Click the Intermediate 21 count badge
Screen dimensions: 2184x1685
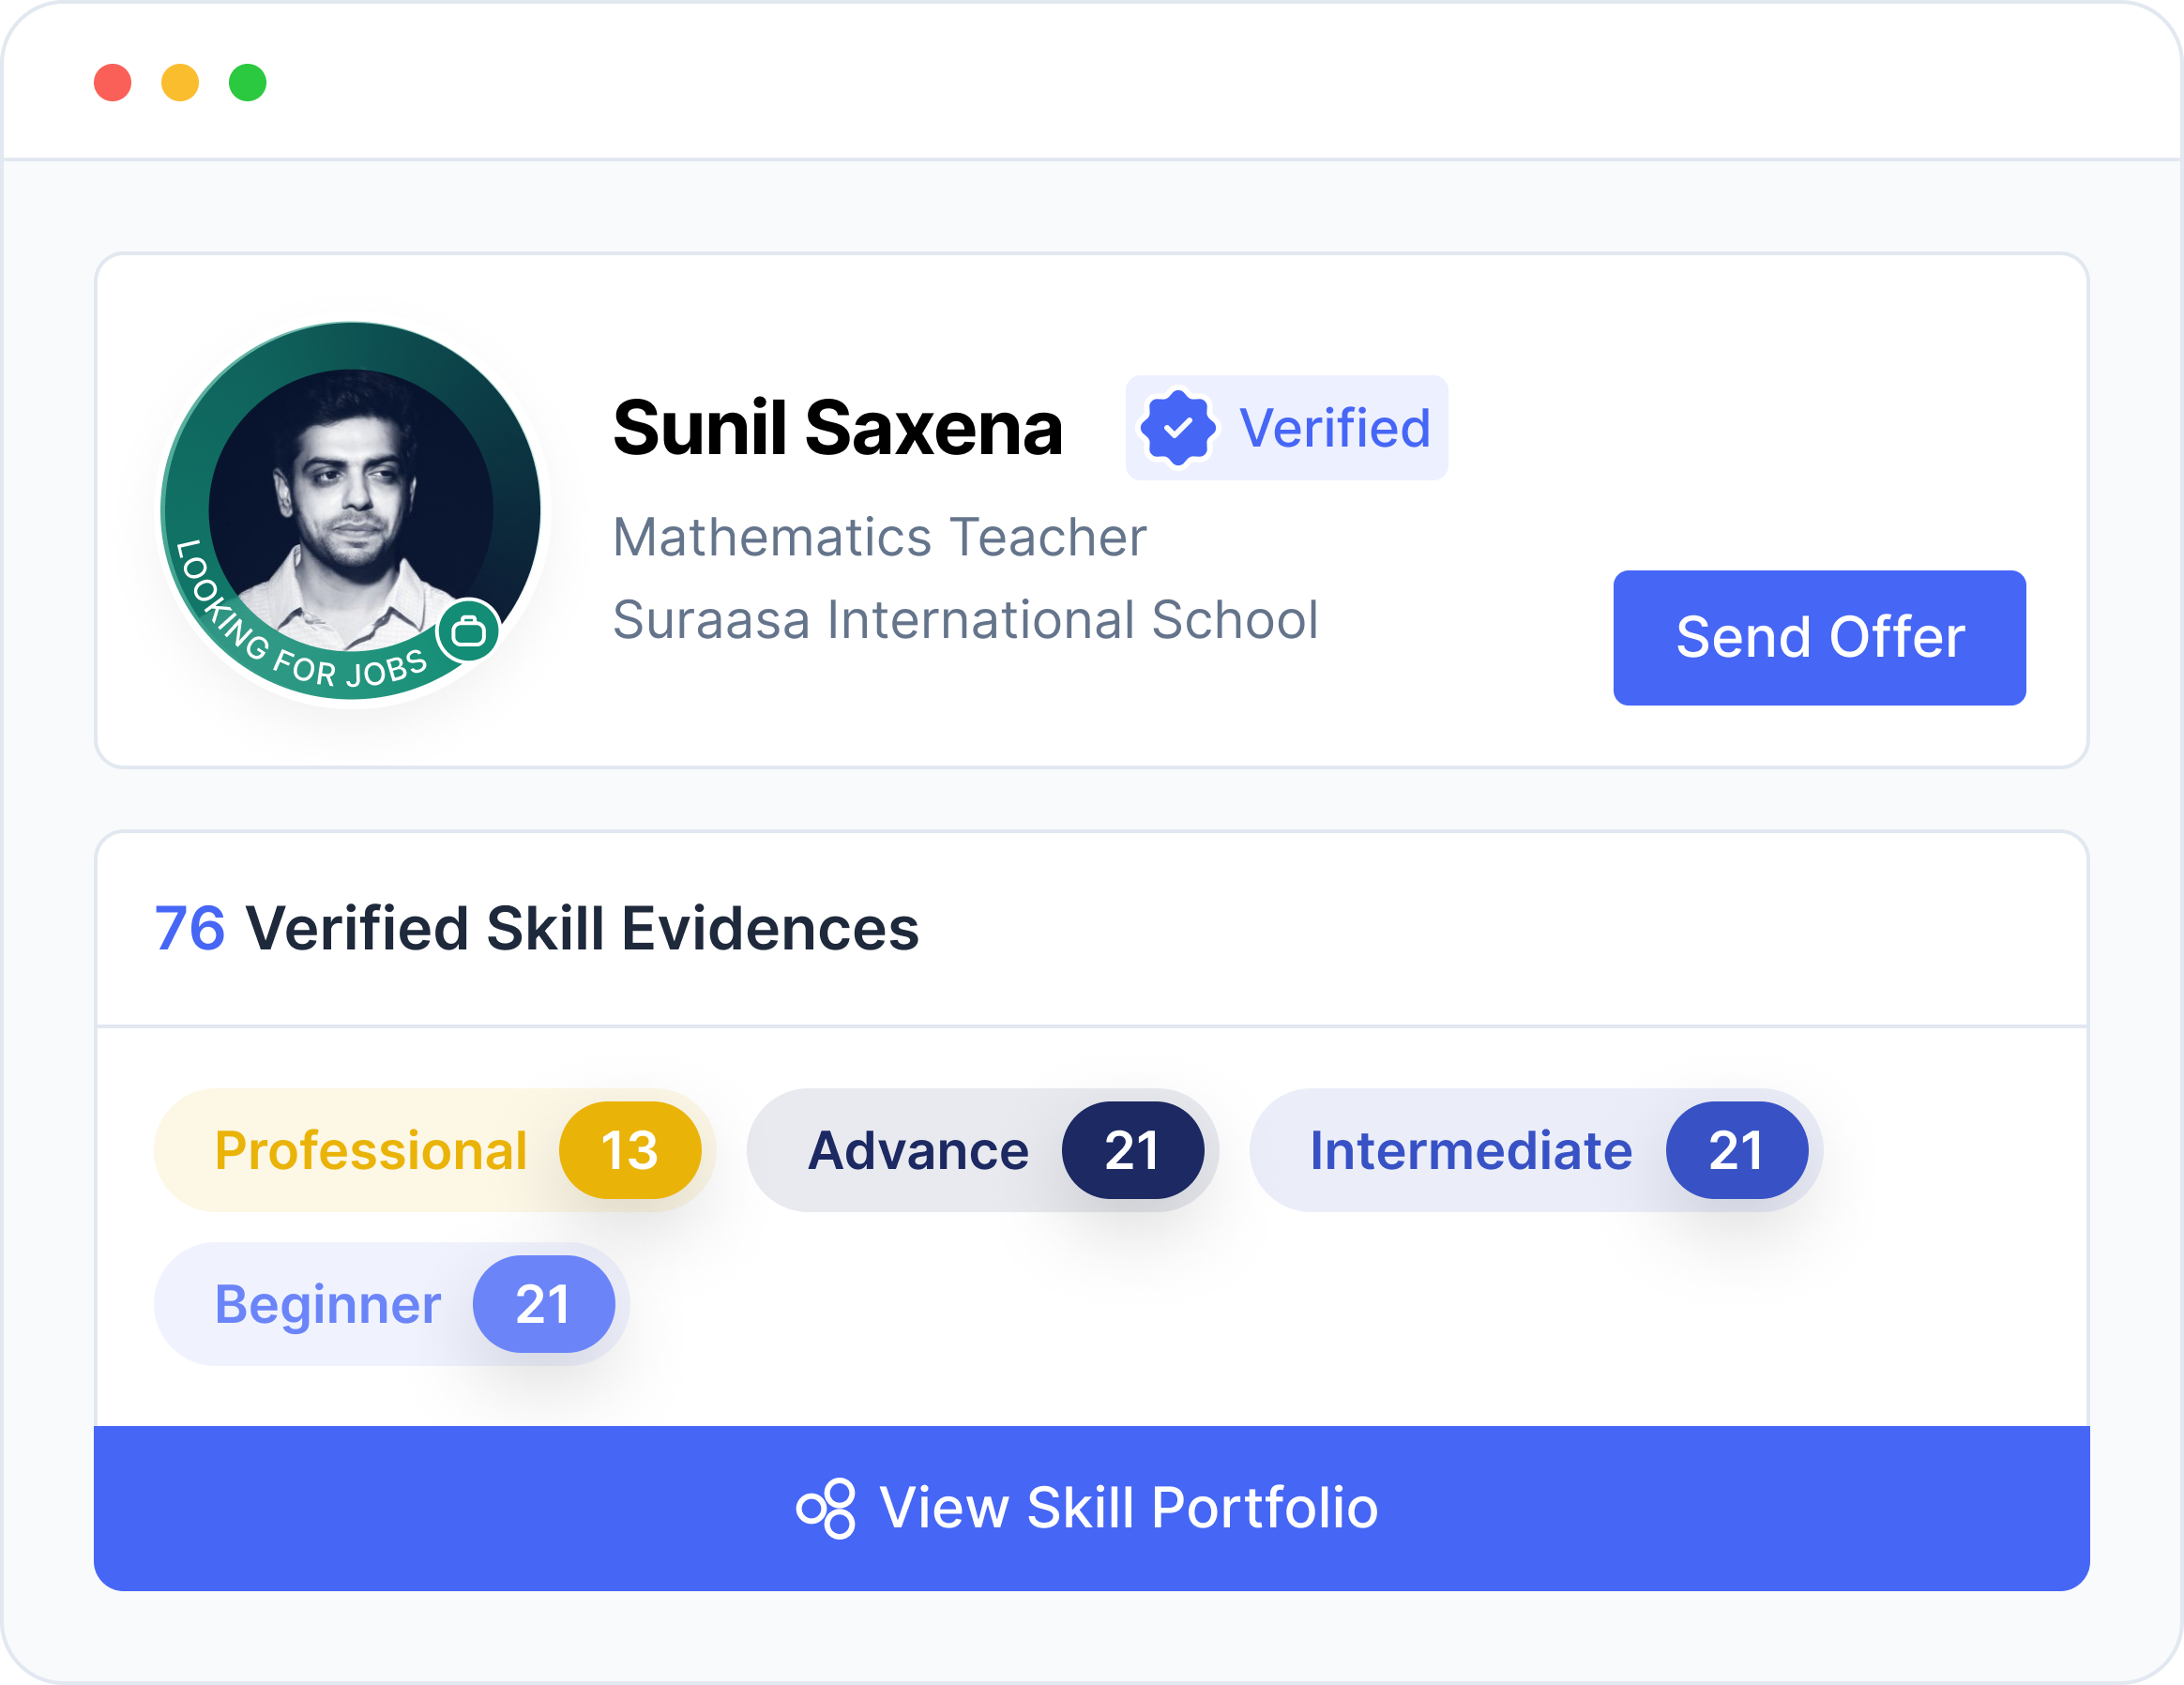[1736, 1150]
